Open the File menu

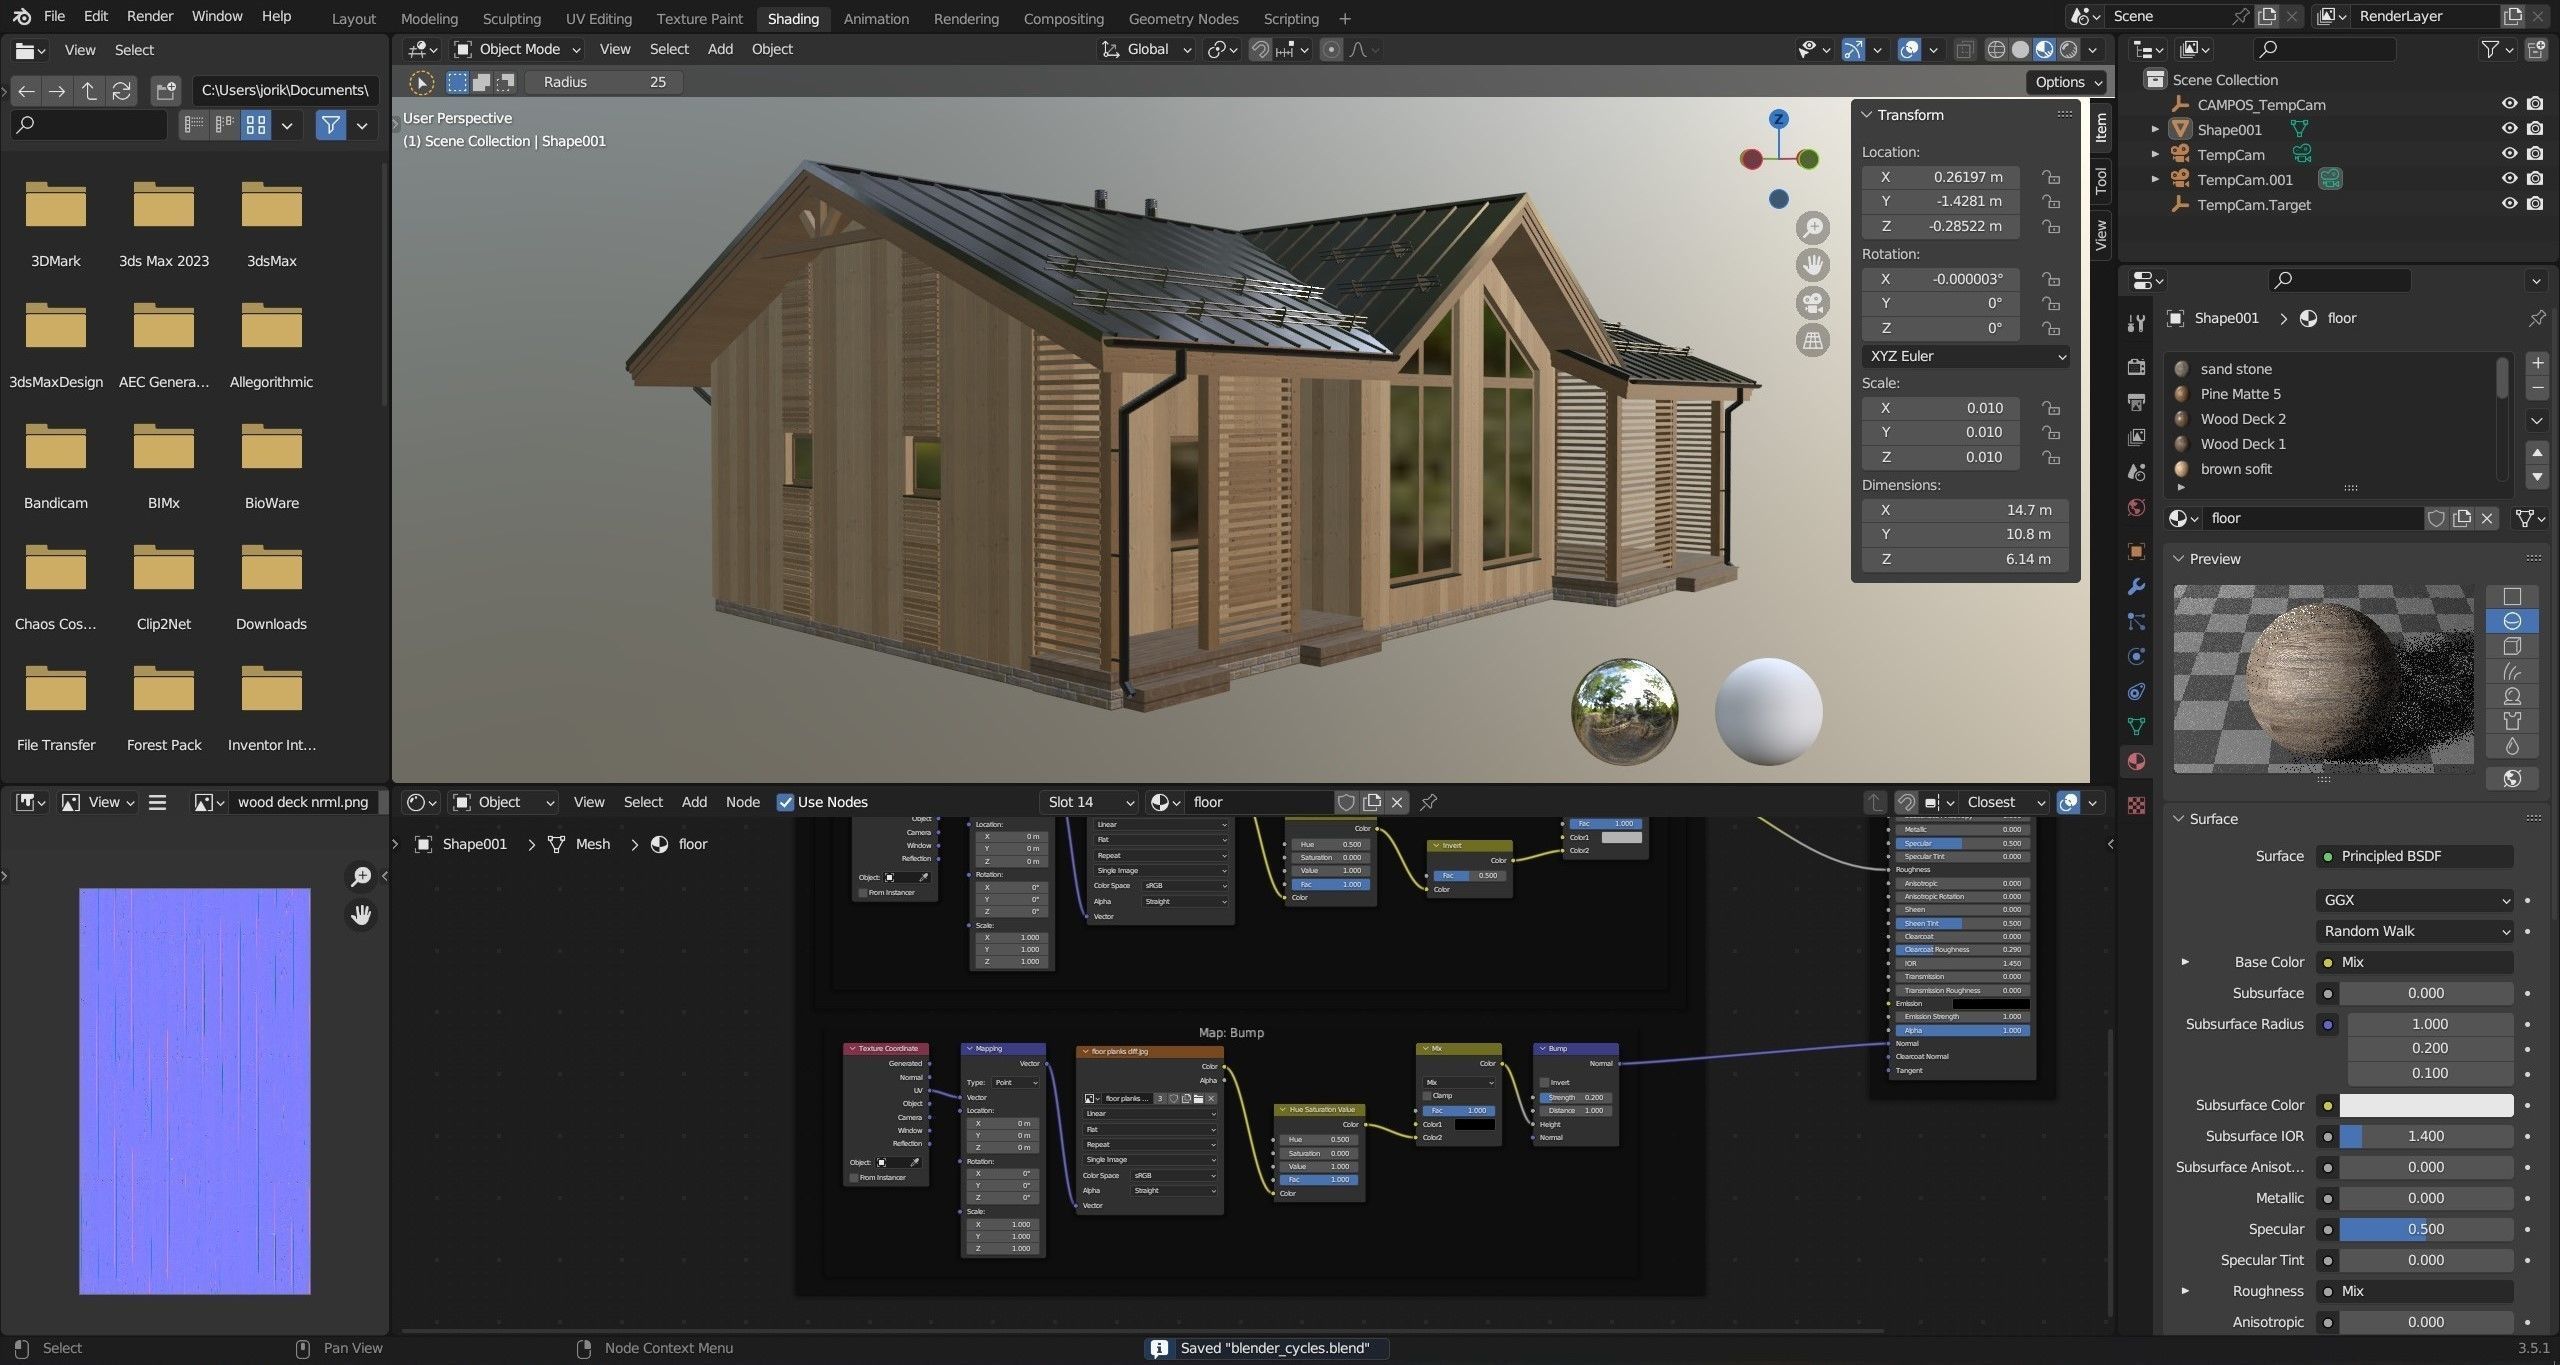coord(54,16)
